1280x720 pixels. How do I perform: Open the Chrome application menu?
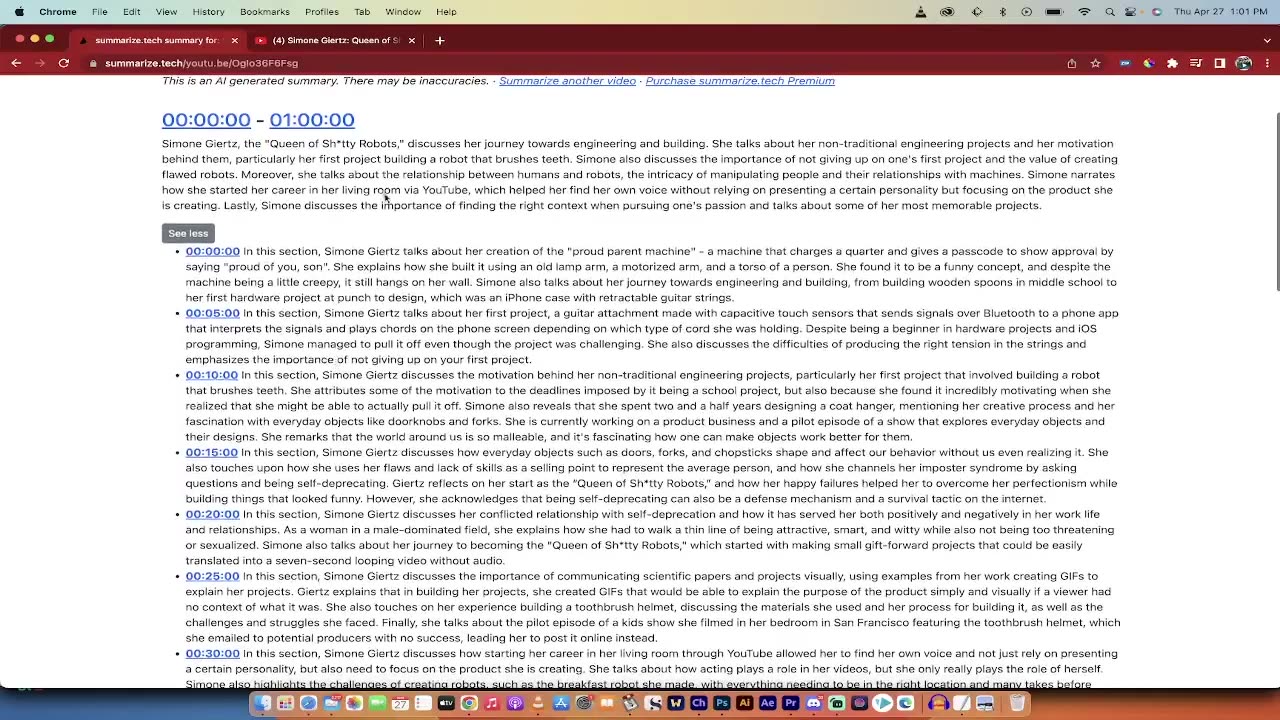(x=58, y=12)
